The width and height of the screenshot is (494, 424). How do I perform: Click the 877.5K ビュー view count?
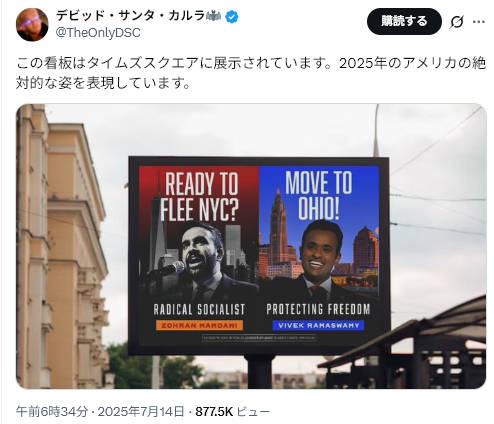click(x=233, y=412)
